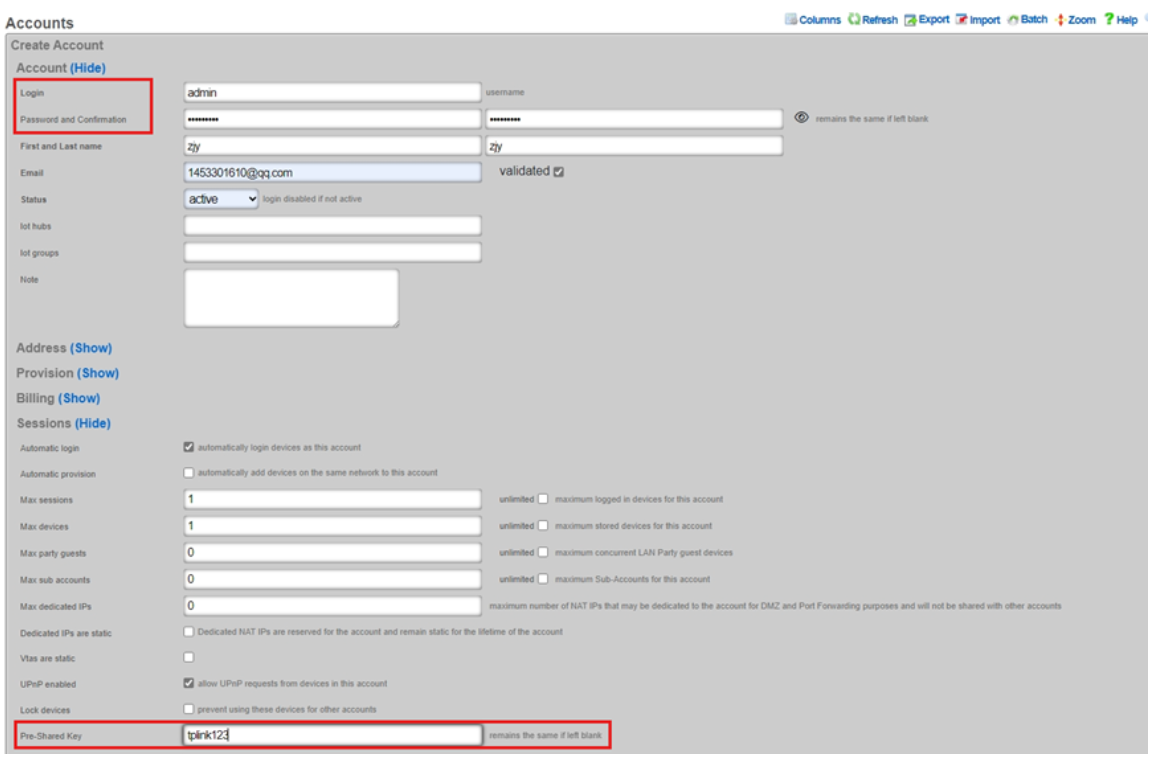This screenshot has width=1154, height=761.
Task: Click the Zoom icon
Action: point(1060,20)
